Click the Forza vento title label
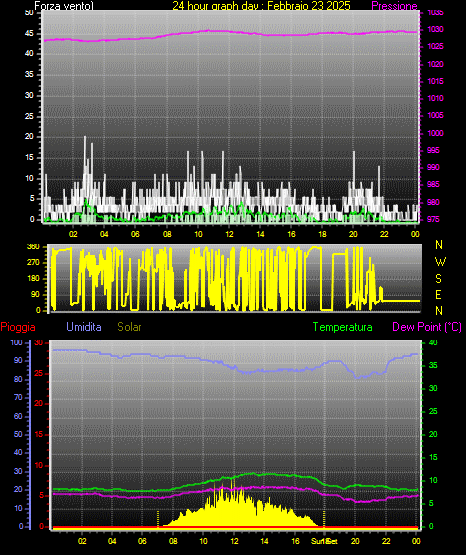466x555 pixels. (x=64, y=6)
